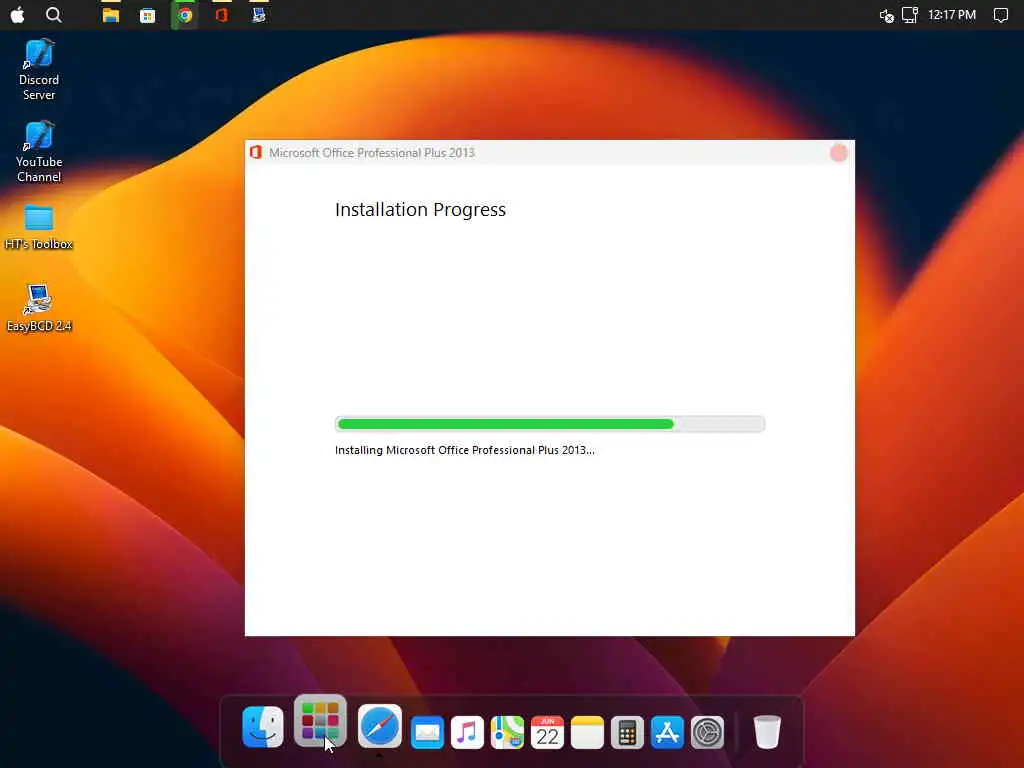Open File Explorer from the top bar
The width and height of the screenshot is (1024, 768).
click(111, 15)
